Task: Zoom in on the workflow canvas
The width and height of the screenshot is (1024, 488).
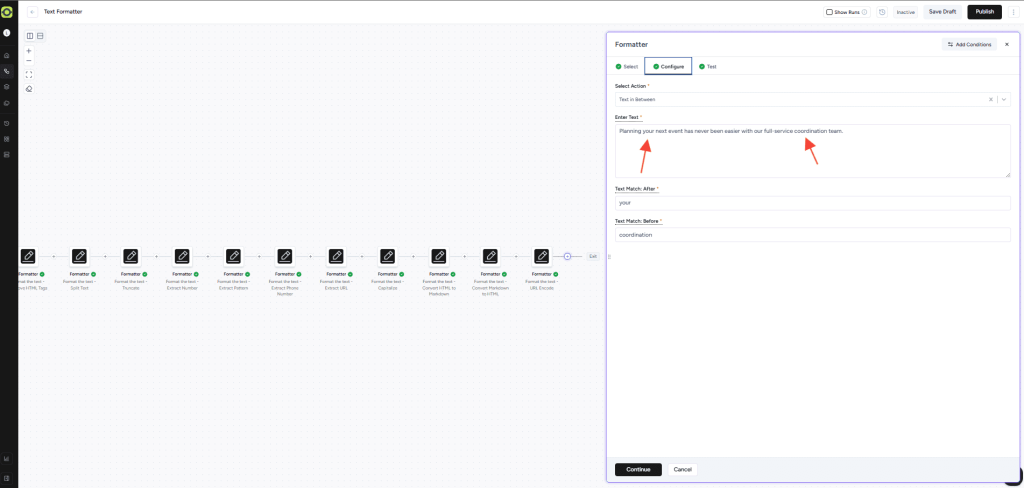Action: [x=29, y=50]
